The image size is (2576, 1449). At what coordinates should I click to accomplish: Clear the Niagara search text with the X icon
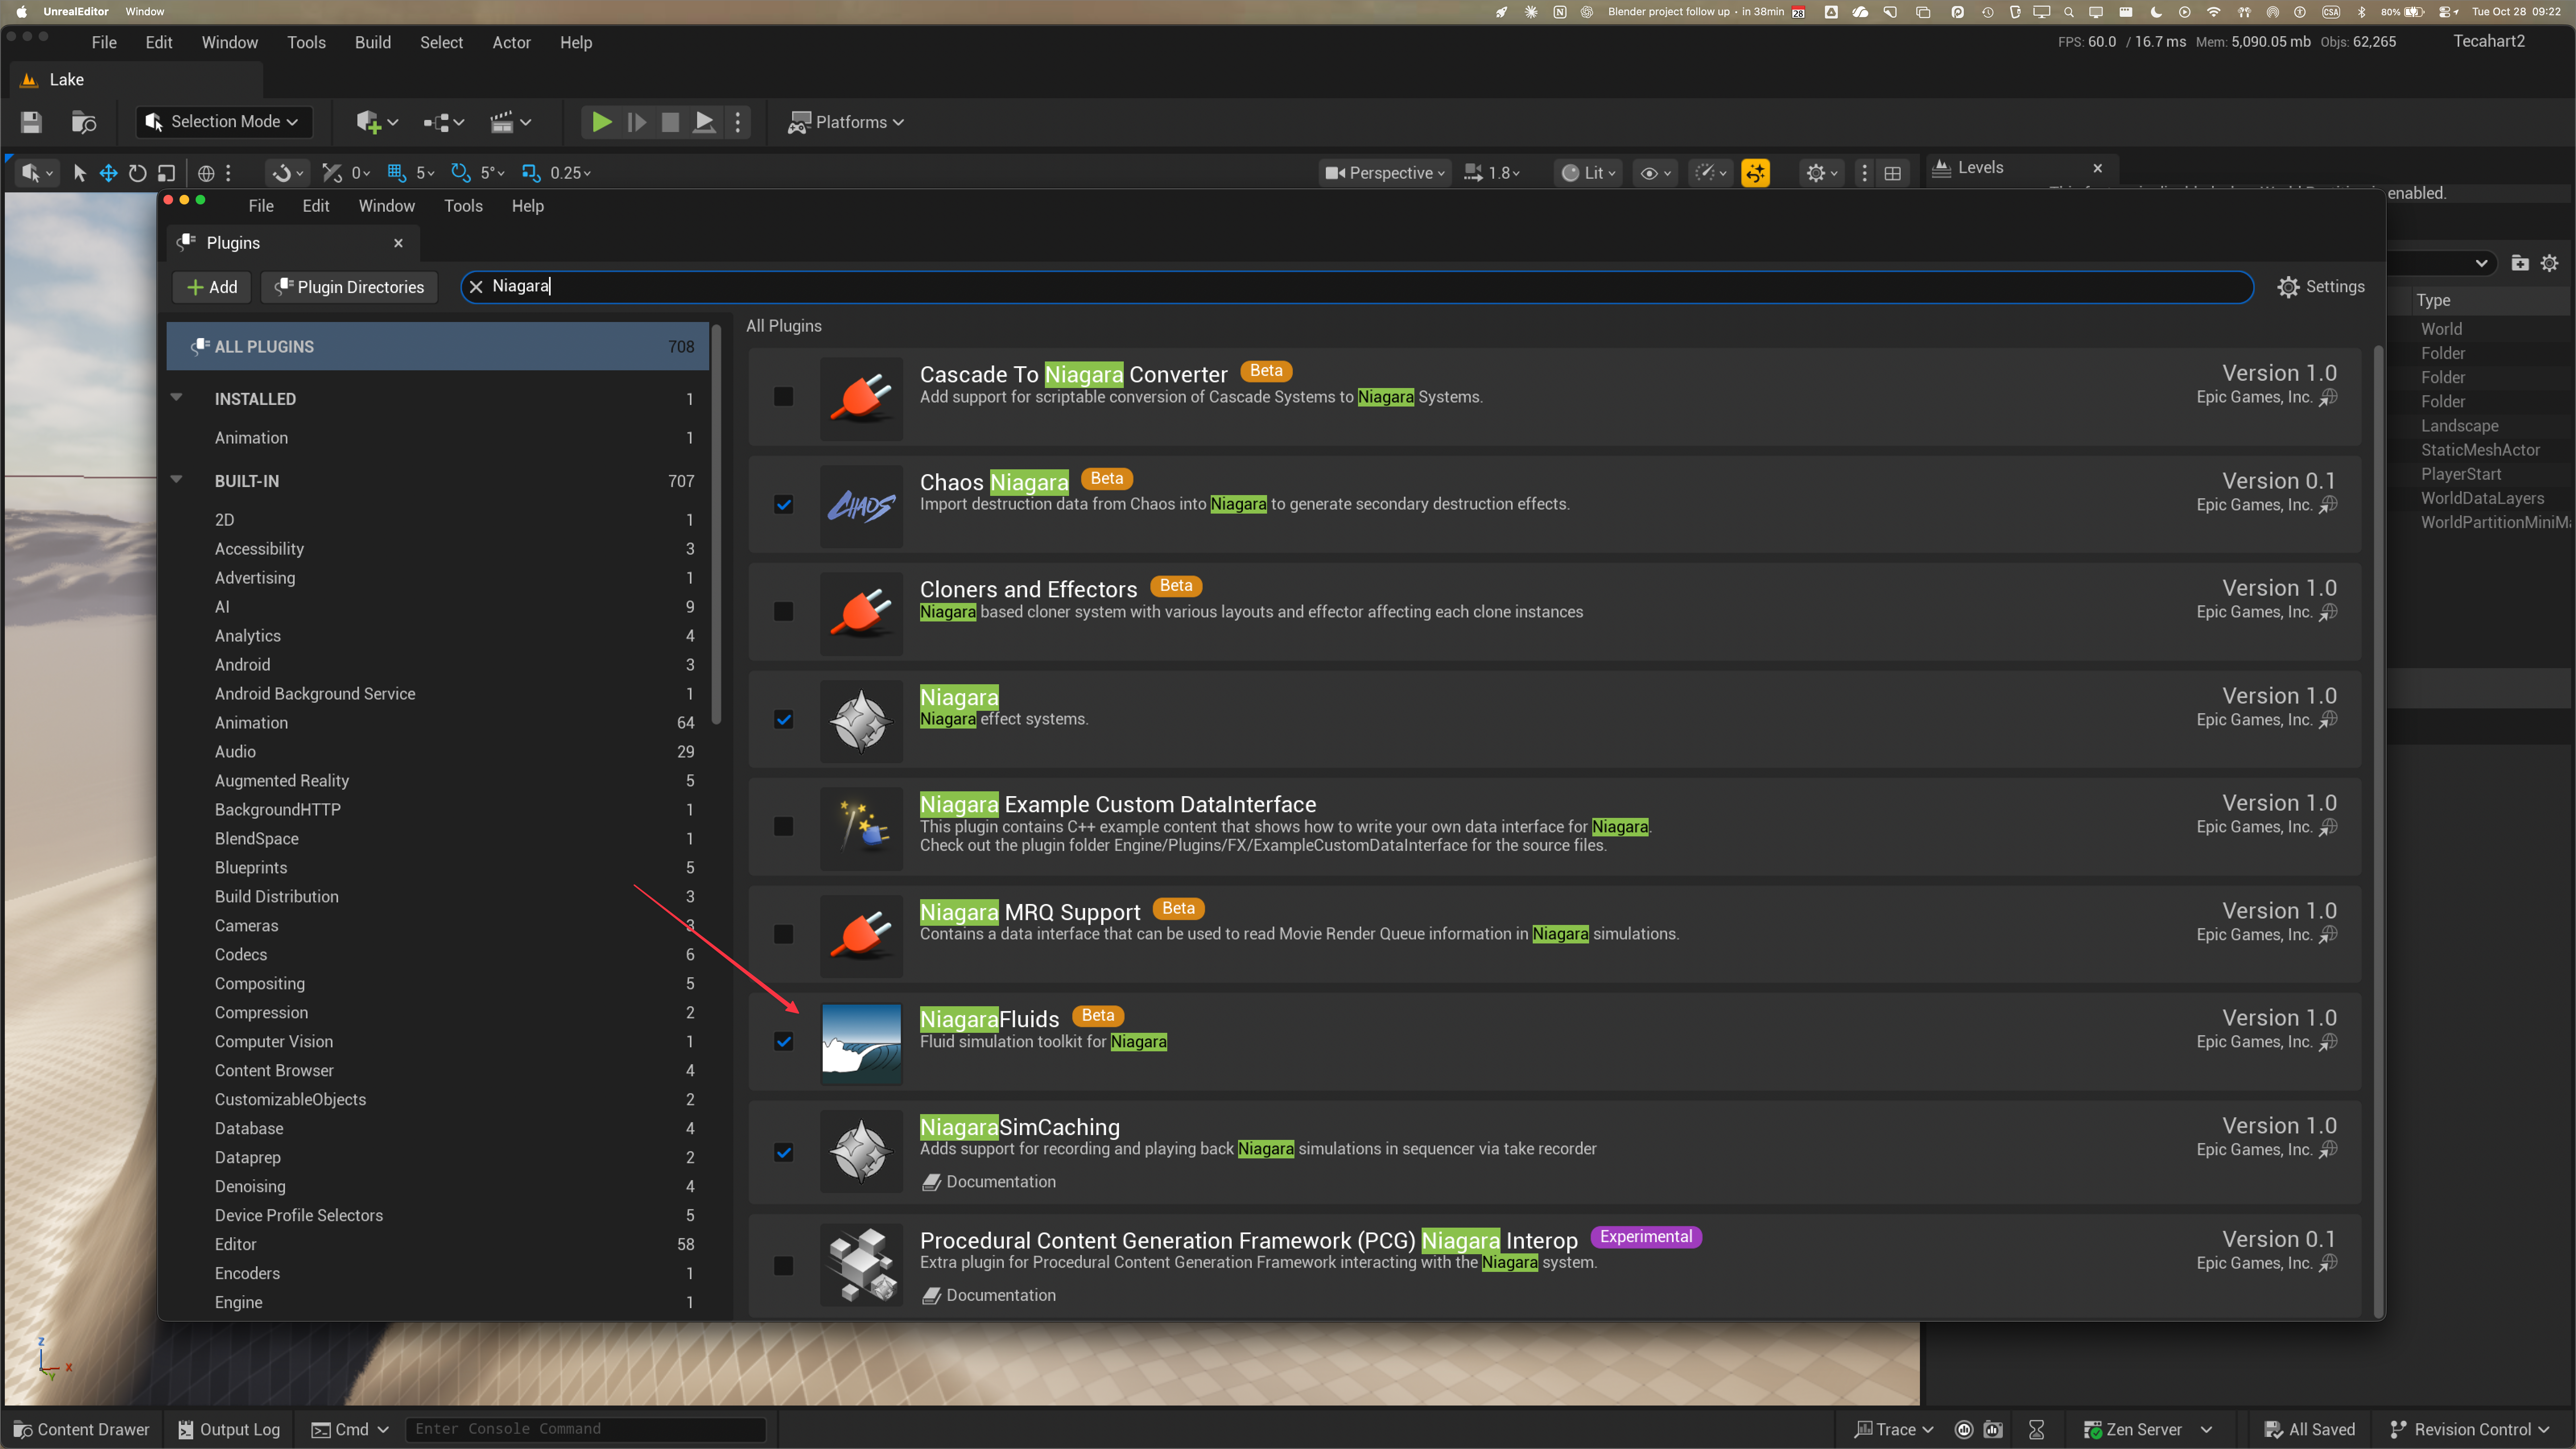point(476,287)
